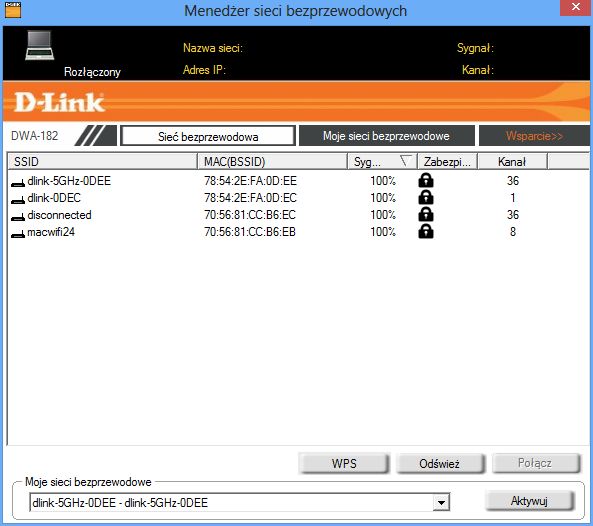The height and width of the screenshot is (526, 593).
Task: Click the WPS button
Action: pos(344,463)
